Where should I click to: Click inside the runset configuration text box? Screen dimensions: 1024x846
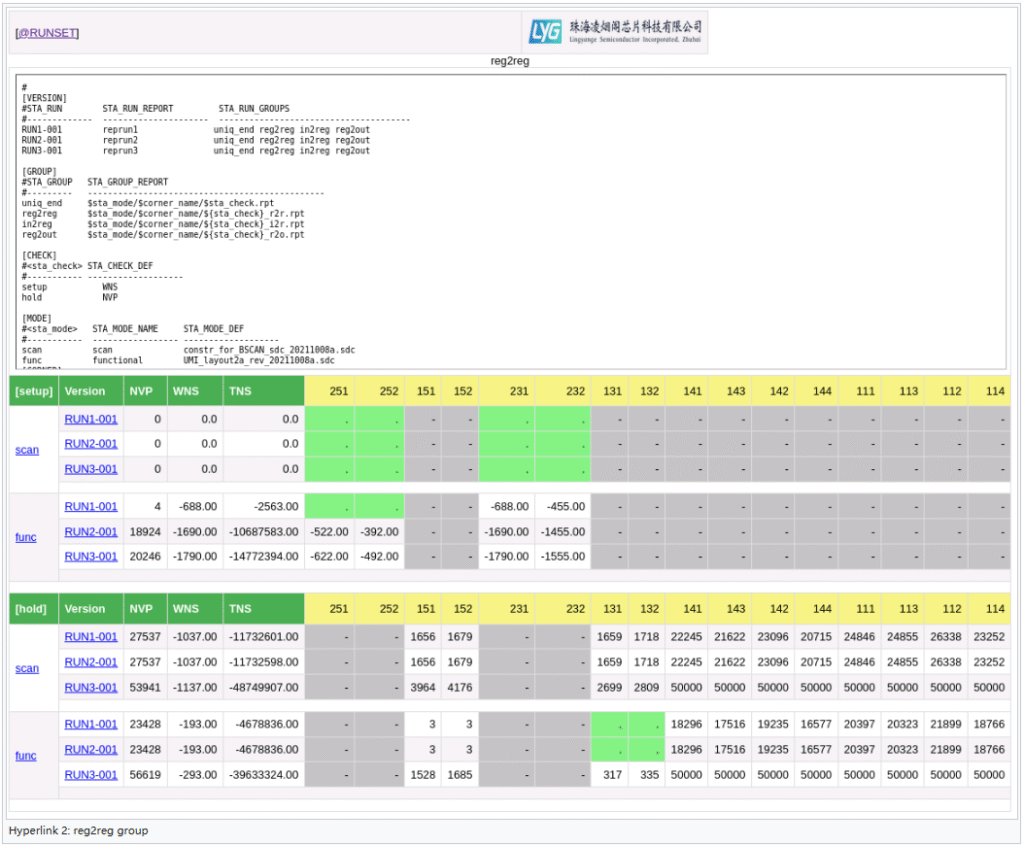coord(511,222)
